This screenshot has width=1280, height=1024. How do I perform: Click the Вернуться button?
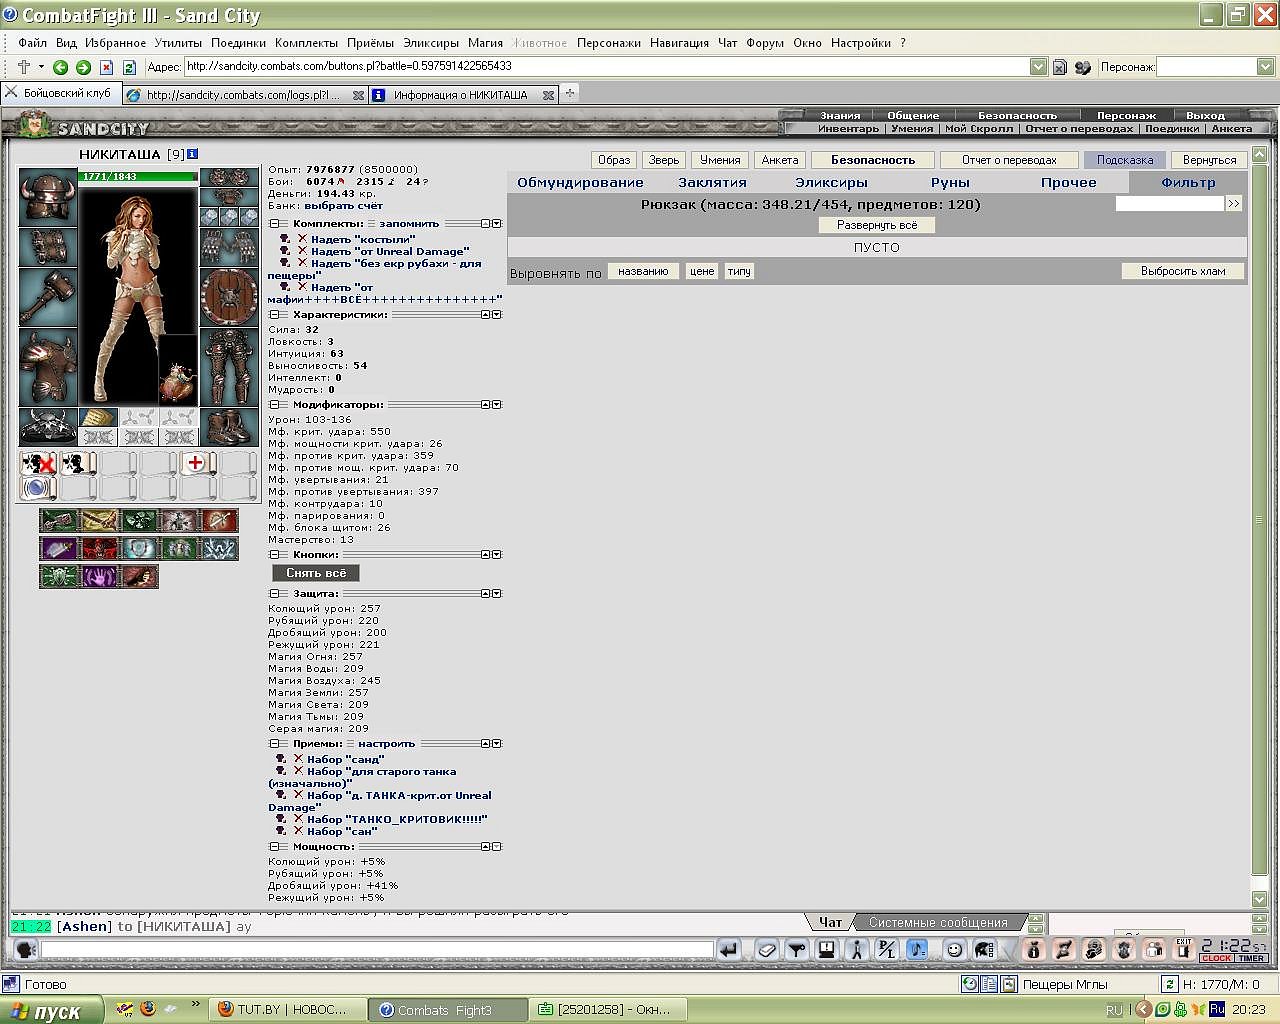[x=1209, y=160]
